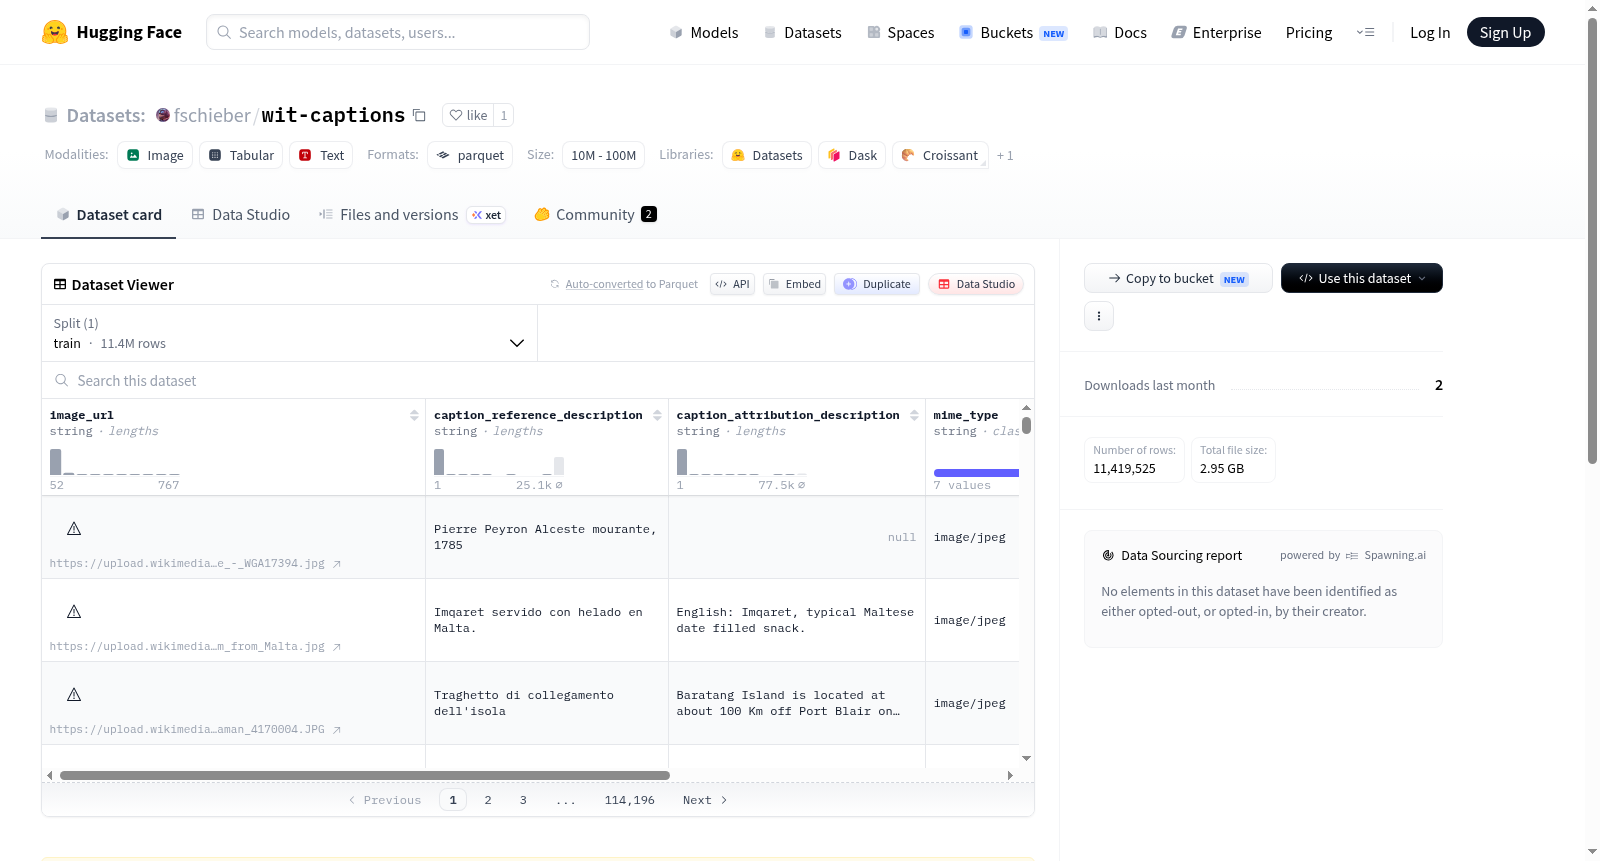The height and width of the screenshot is (861, 1600).
Task: Open Files and versions tab
Action: (412, 214)
